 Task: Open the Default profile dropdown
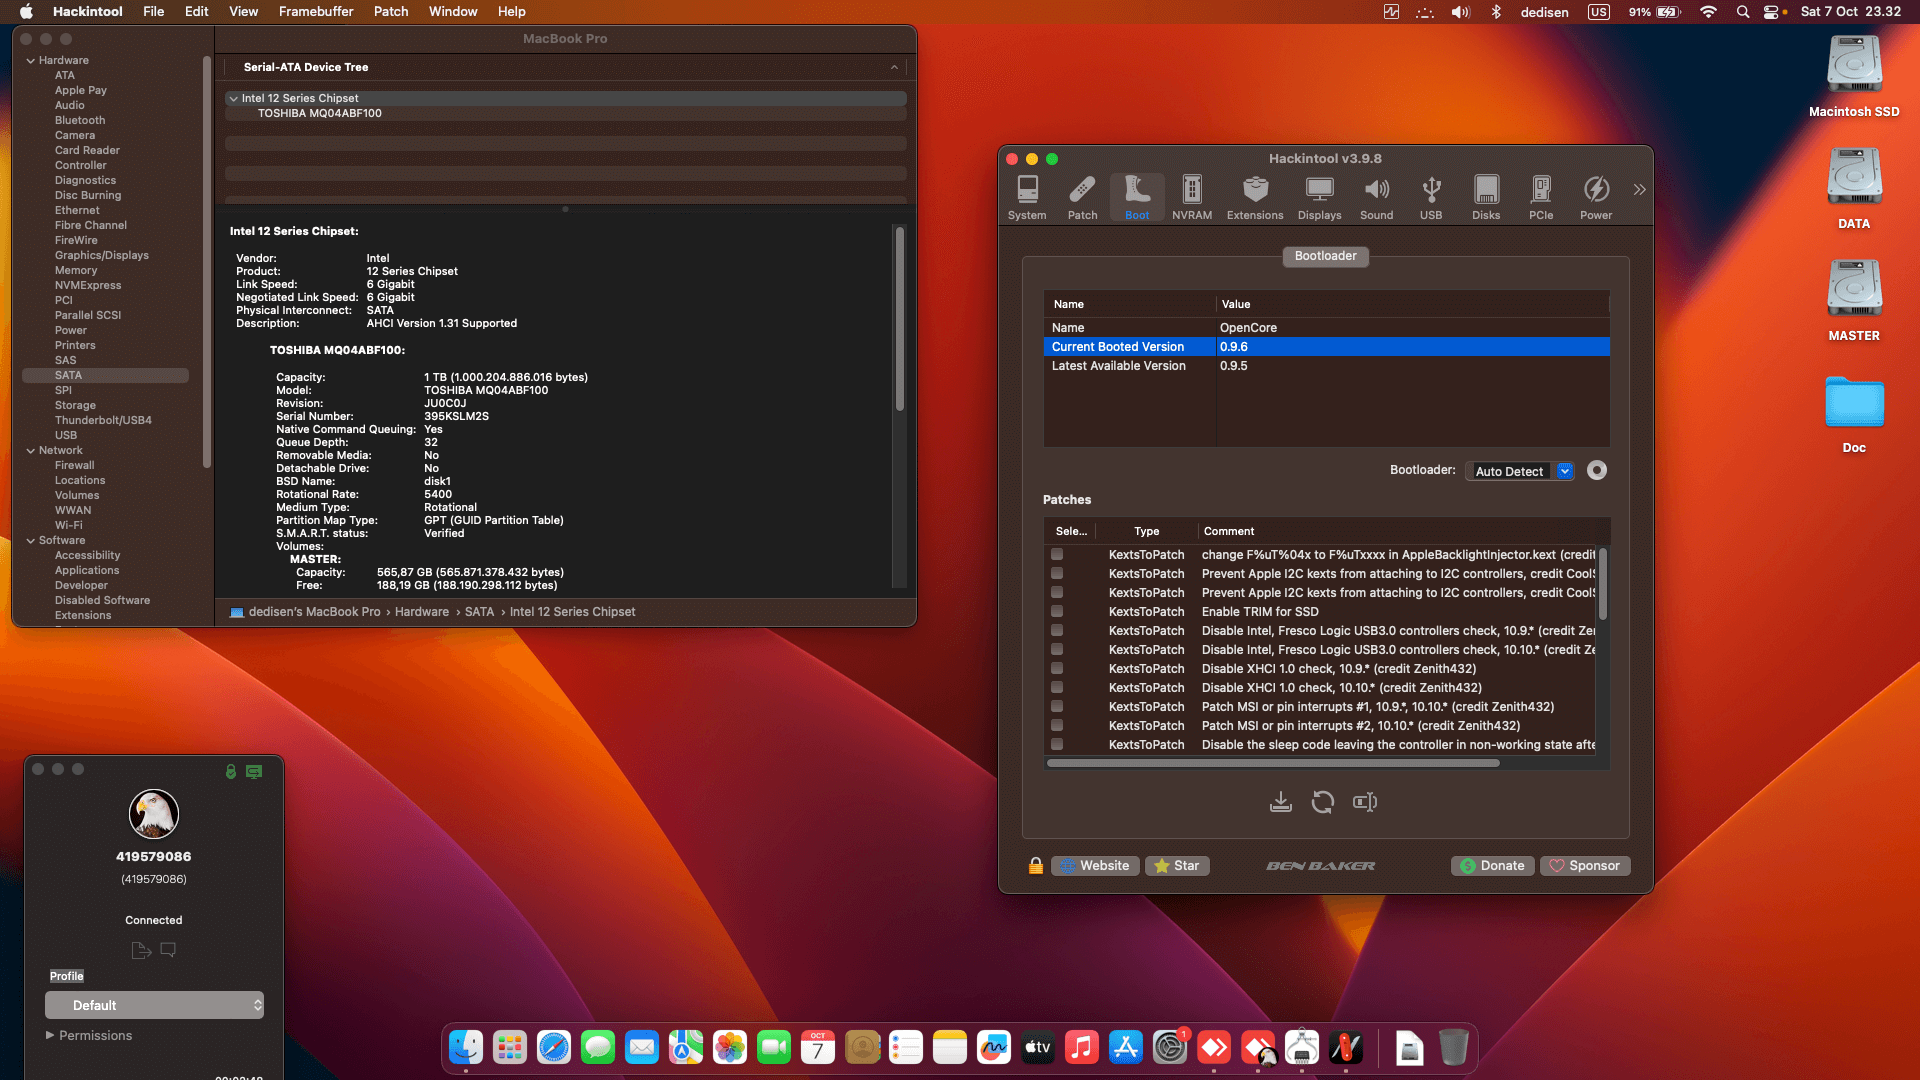[154, 1005]
